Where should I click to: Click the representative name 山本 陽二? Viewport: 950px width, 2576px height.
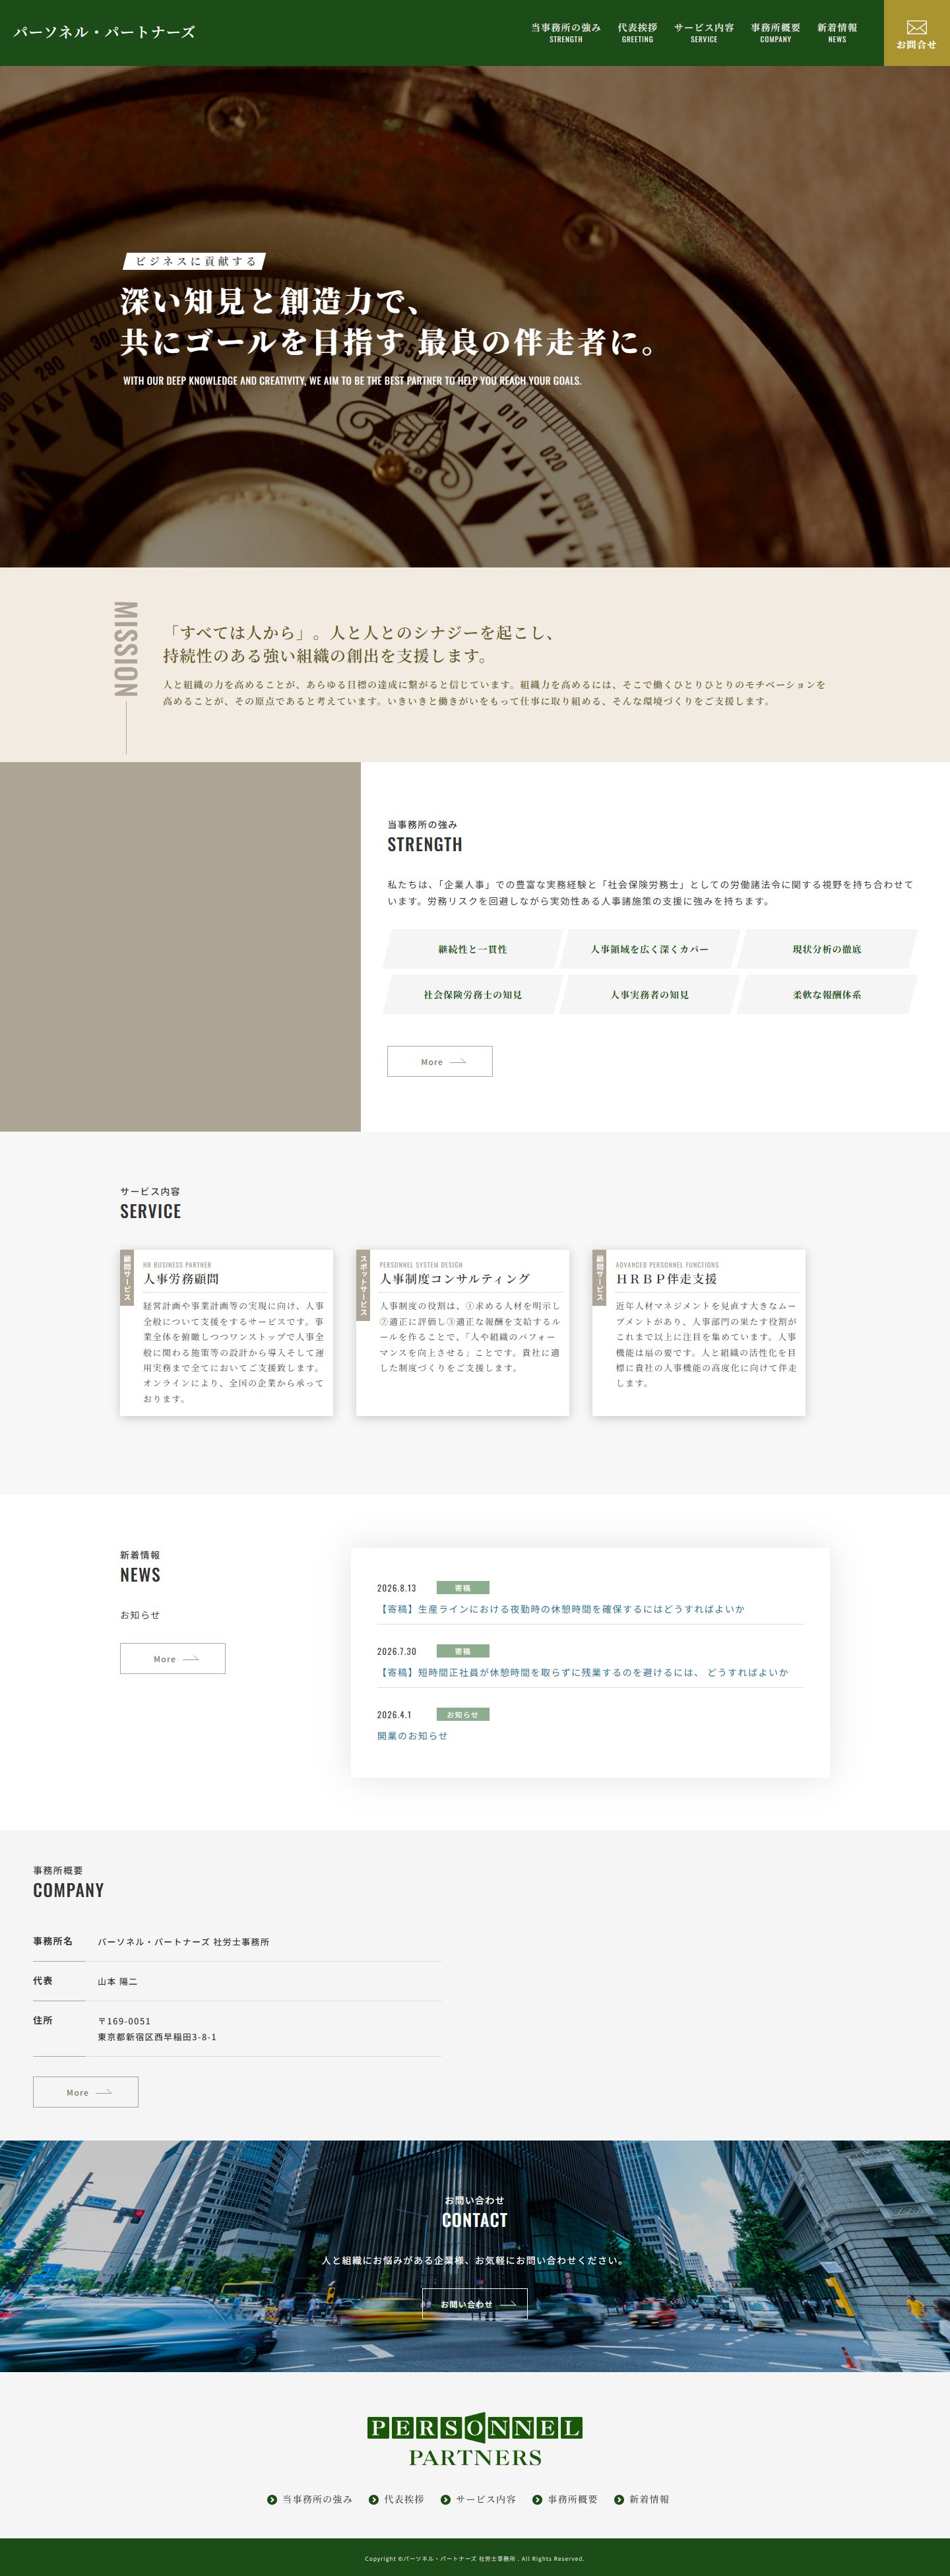pyautogui.click(x=118, y=1981)
